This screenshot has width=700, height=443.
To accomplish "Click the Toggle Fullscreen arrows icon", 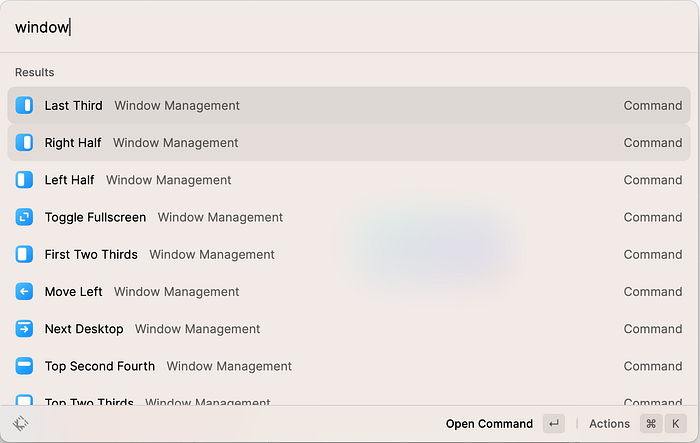I will click(24, 217).
